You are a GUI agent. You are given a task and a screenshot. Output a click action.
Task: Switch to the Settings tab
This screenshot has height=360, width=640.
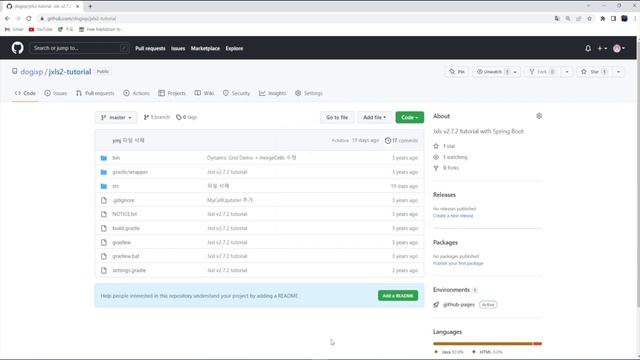(x=309, y=93)
